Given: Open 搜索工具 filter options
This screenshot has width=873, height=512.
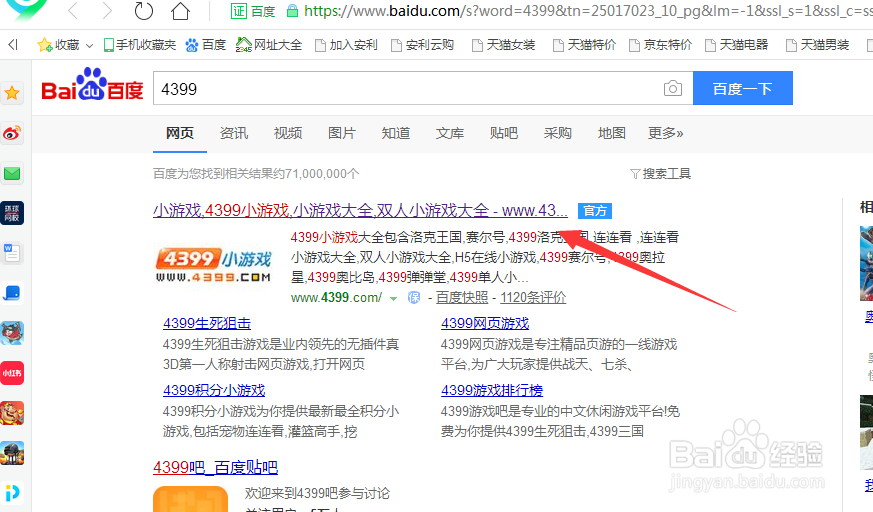Looking at the screenshot, I should (x=660, y=174).
